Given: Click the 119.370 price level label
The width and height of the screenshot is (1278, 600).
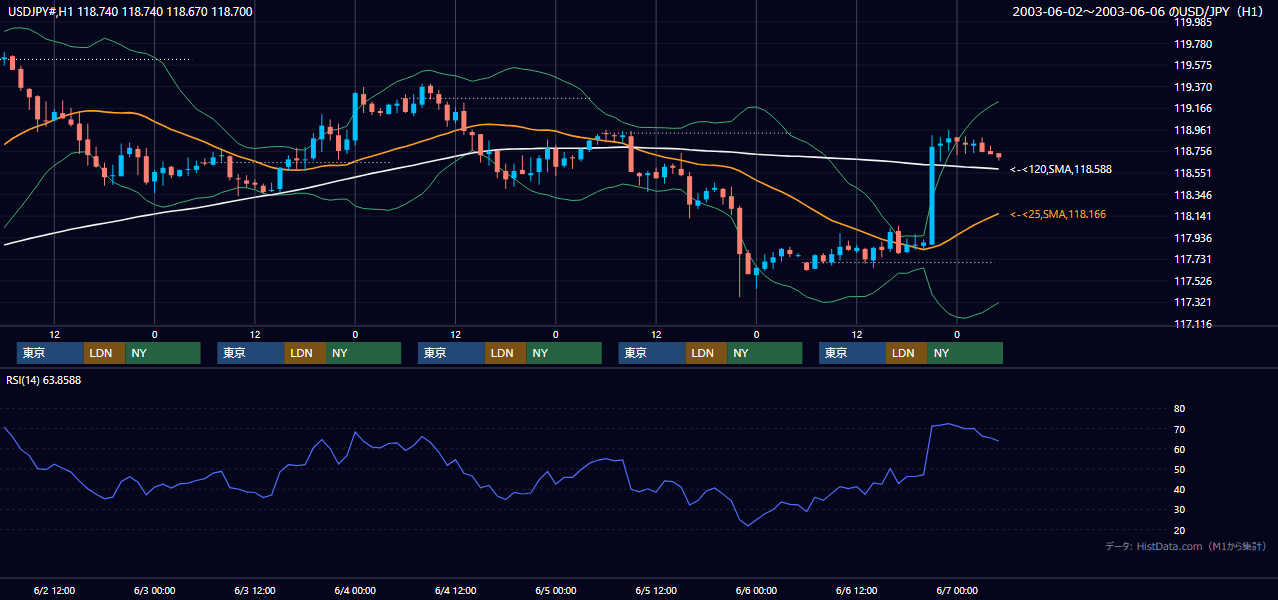Looking at the screenshot, I should click(1193, 87).
